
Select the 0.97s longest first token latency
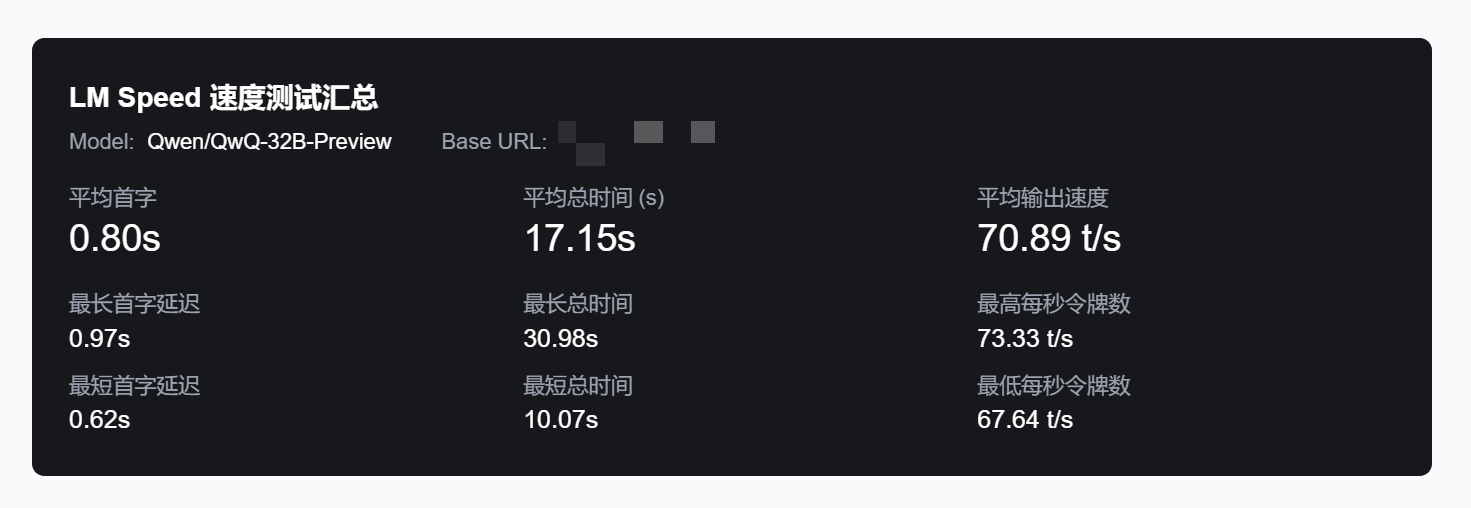coord(100,338)
